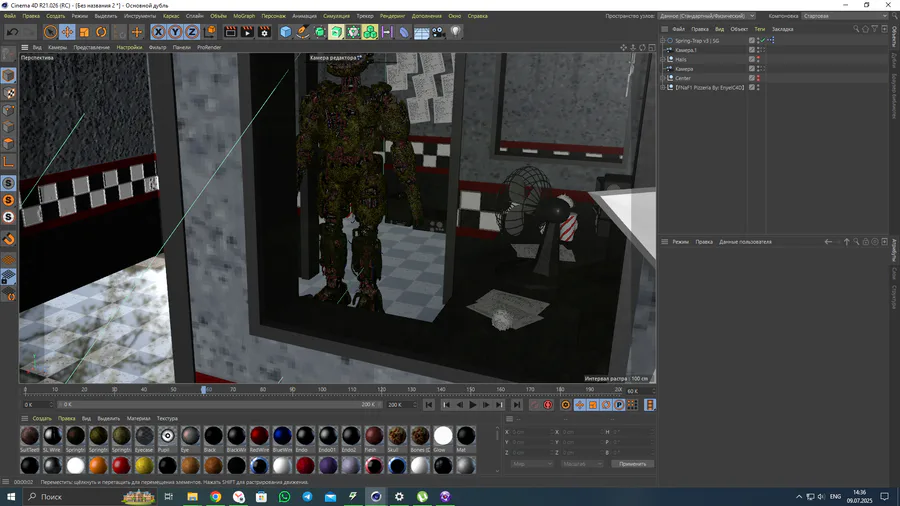Select the Glow material swatch
This screenshot has height=506, width=900.
tap(443, 436)
